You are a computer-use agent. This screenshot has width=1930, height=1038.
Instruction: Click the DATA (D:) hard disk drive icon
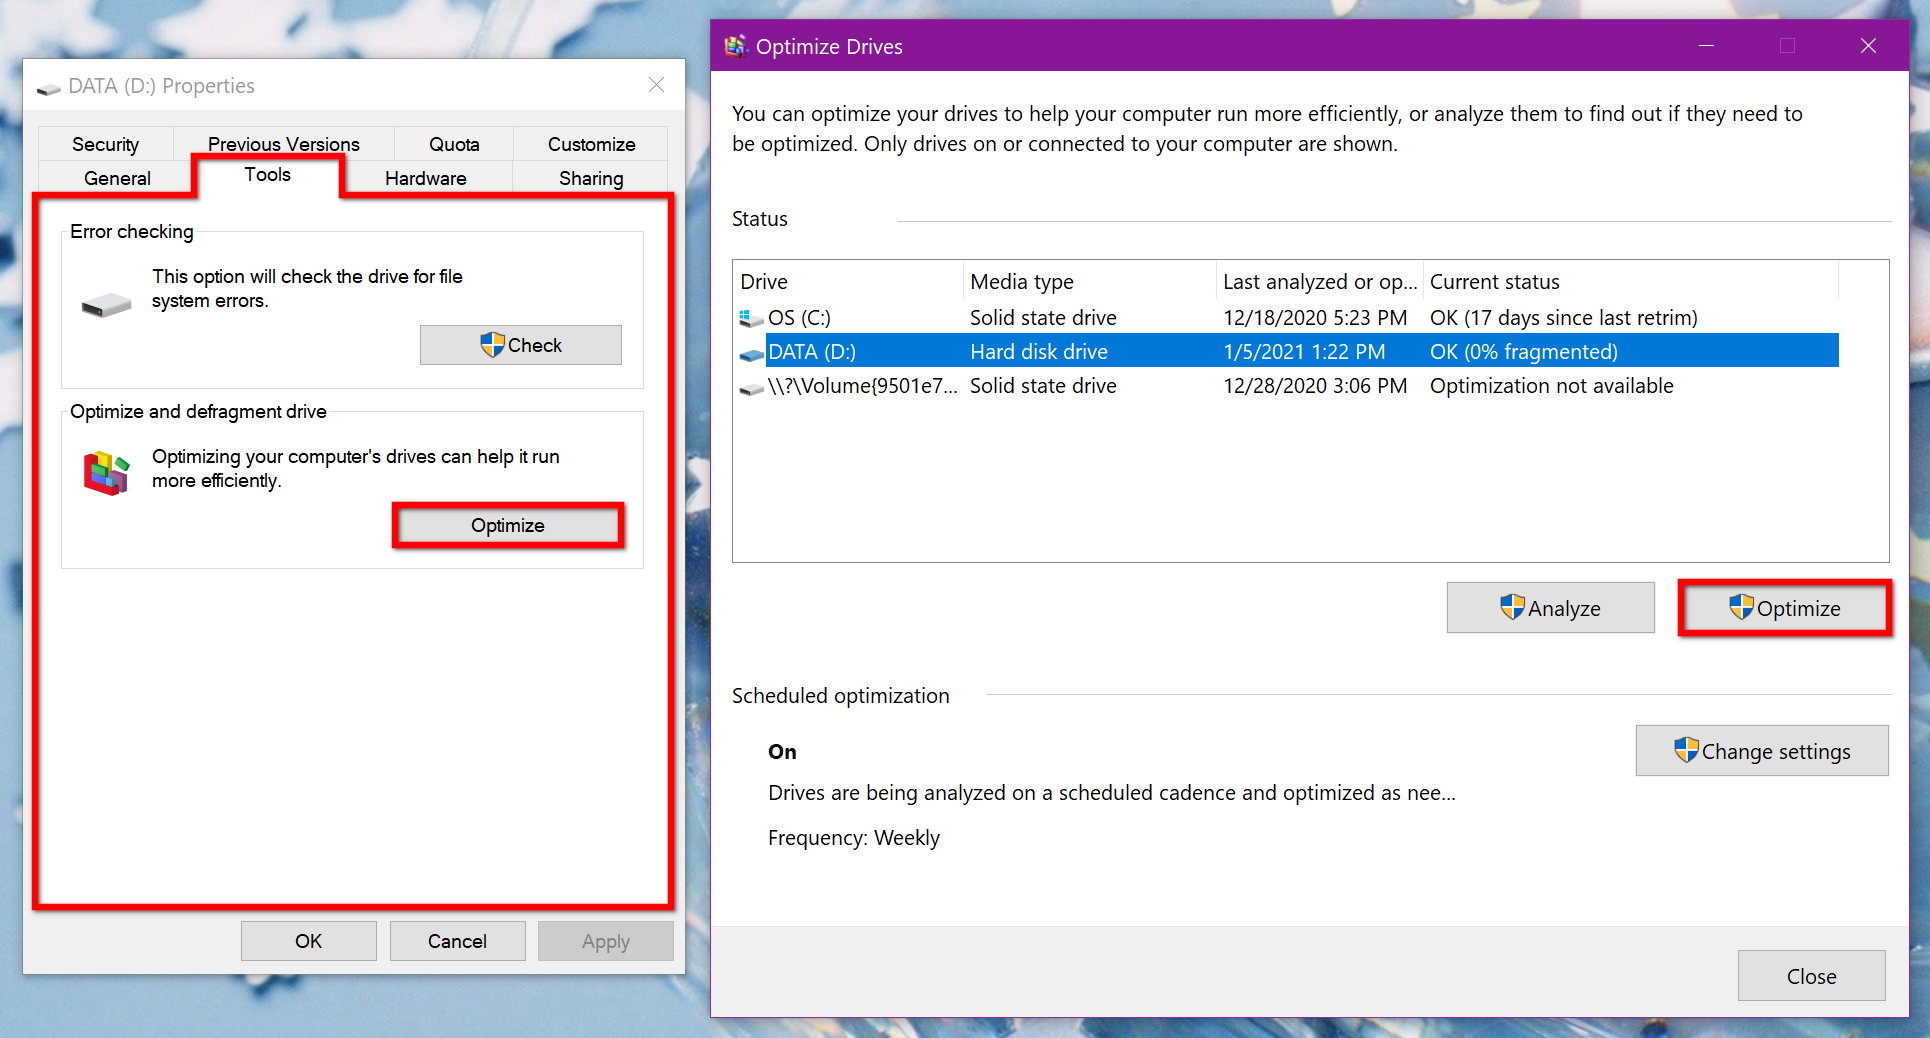click(750, 352)
